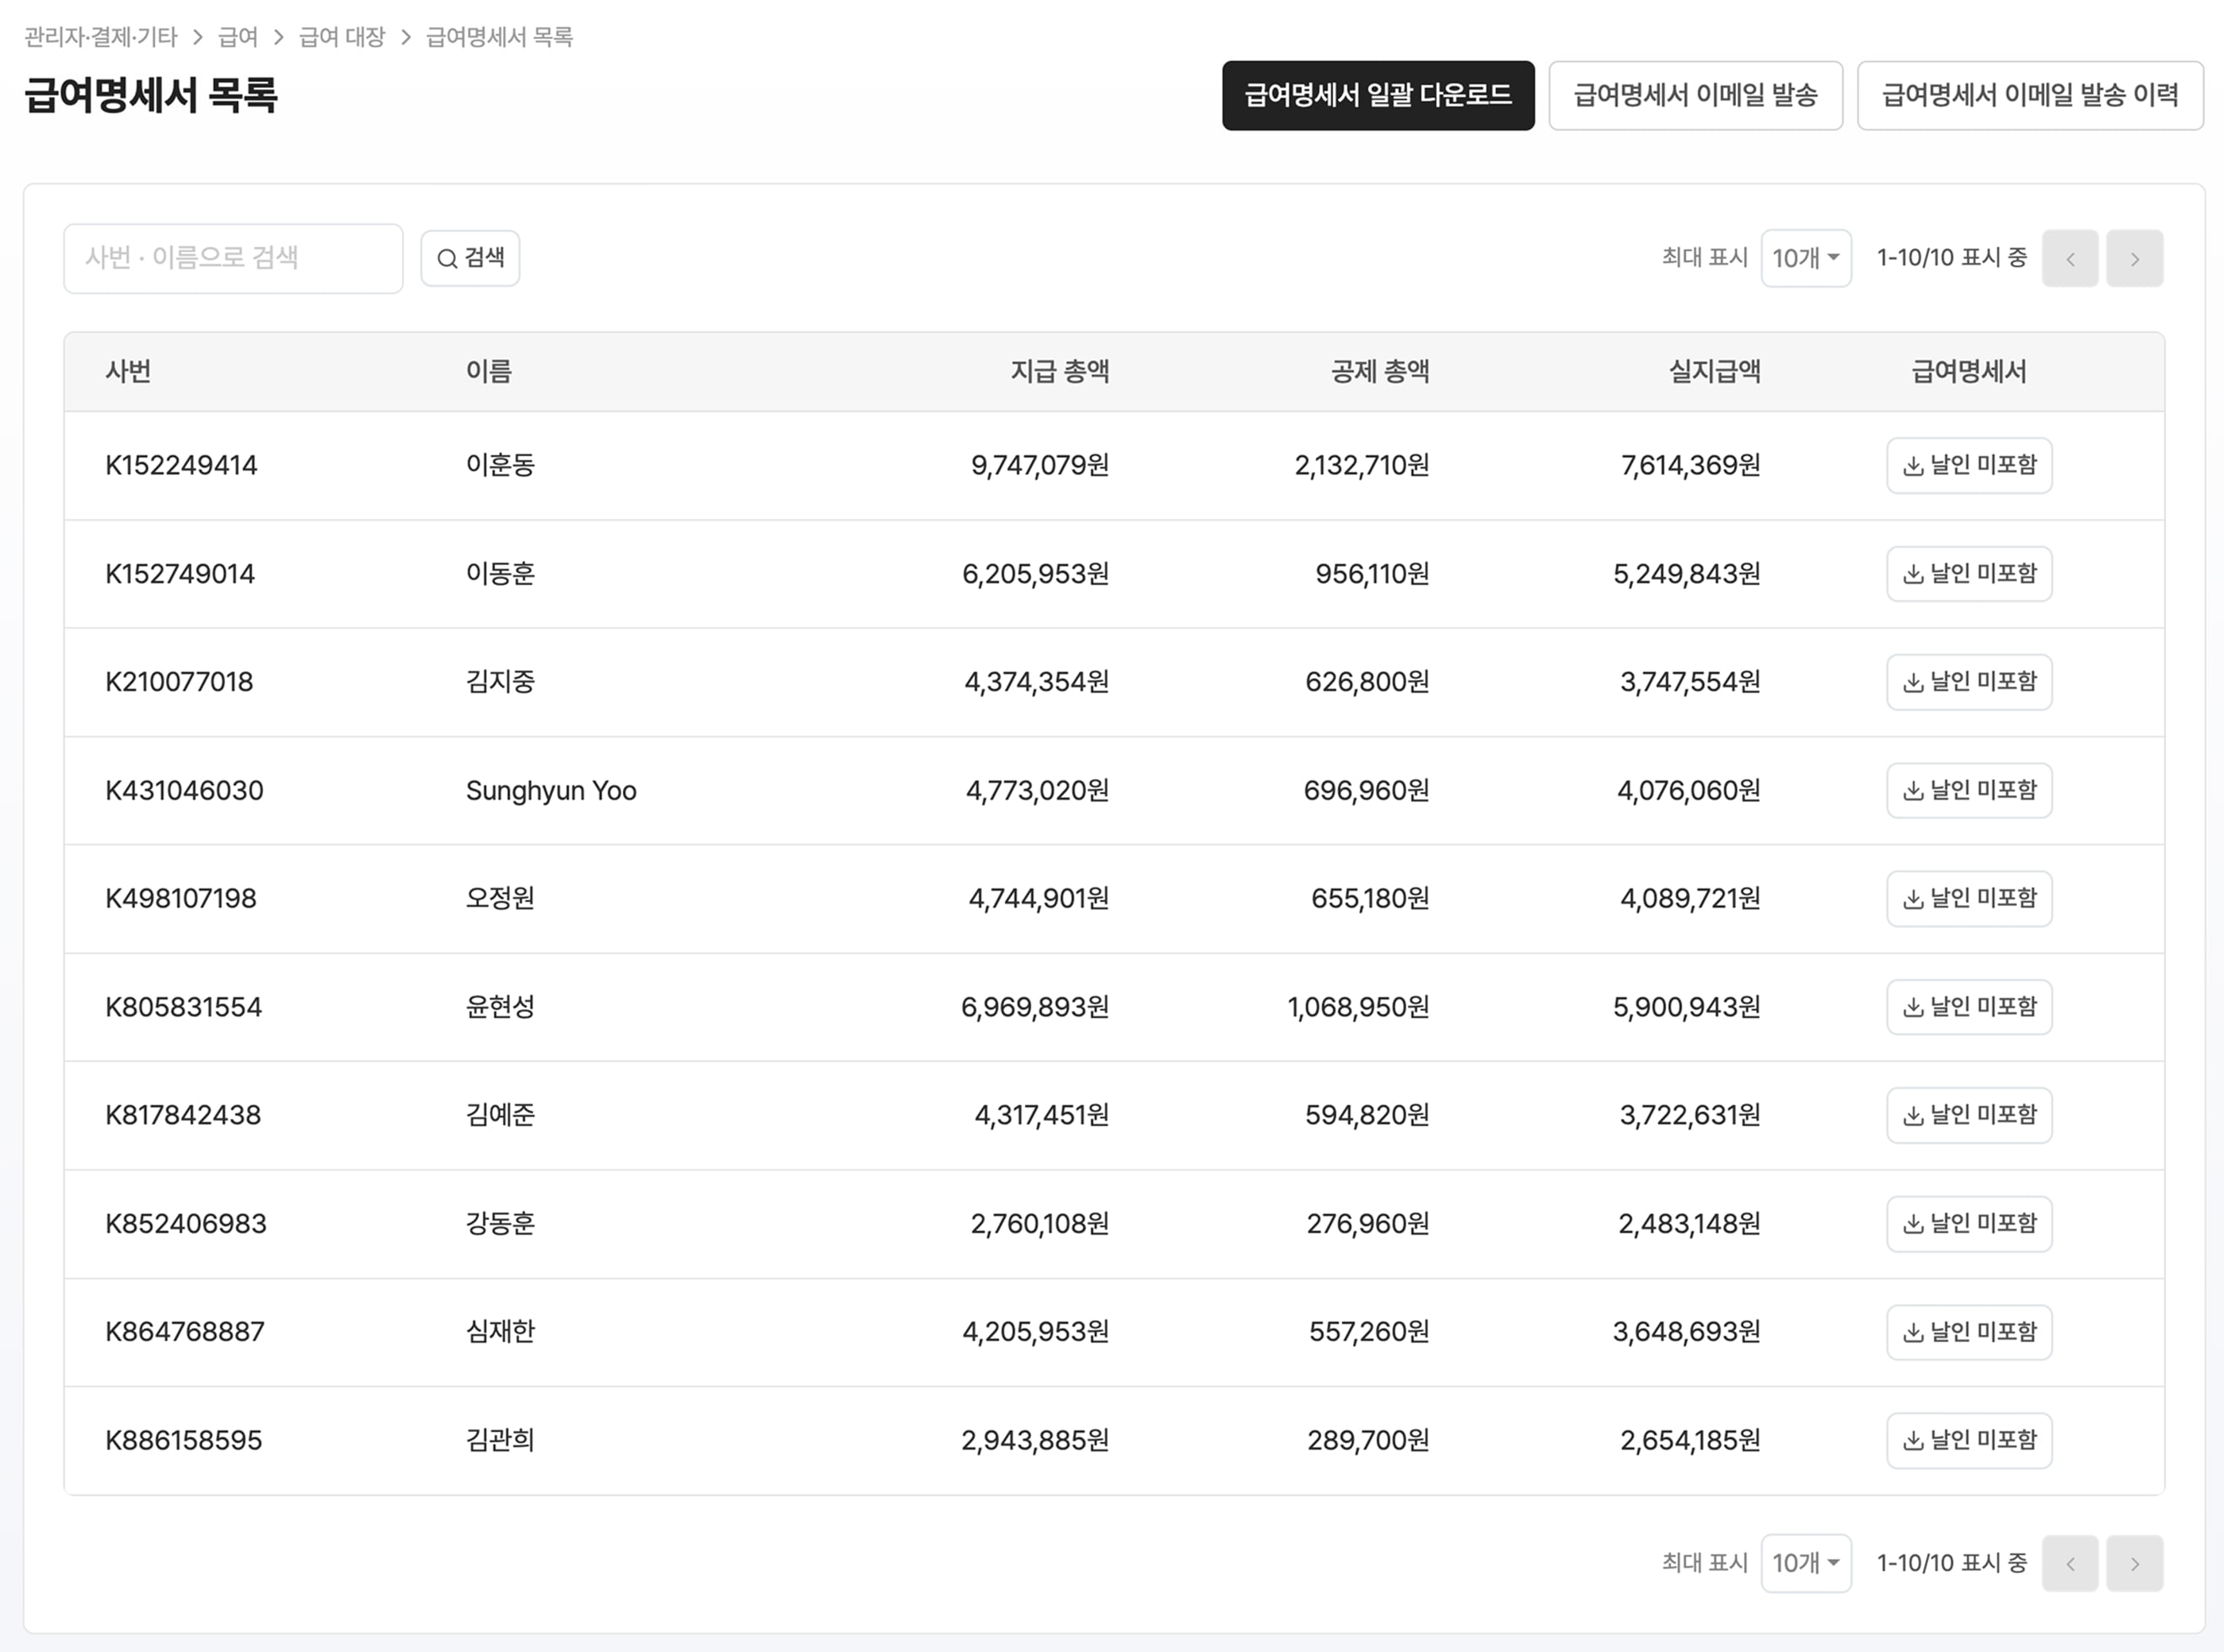Click 급여명세서 일괄 다운로드 button

1377,95
